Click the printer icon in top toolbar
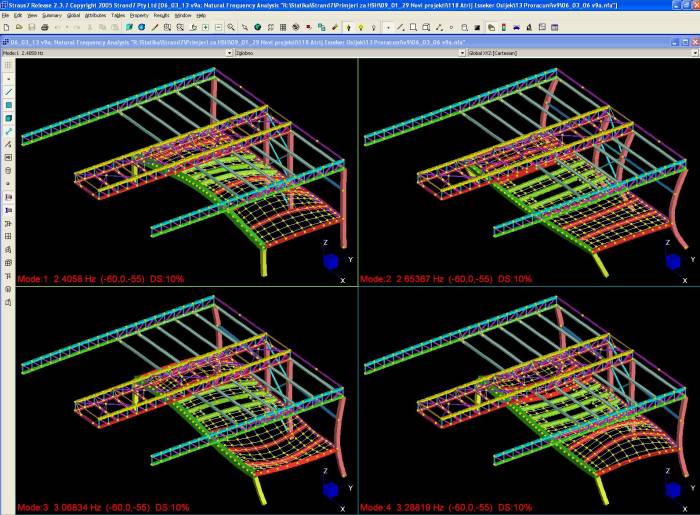 [x=45, y=27]
